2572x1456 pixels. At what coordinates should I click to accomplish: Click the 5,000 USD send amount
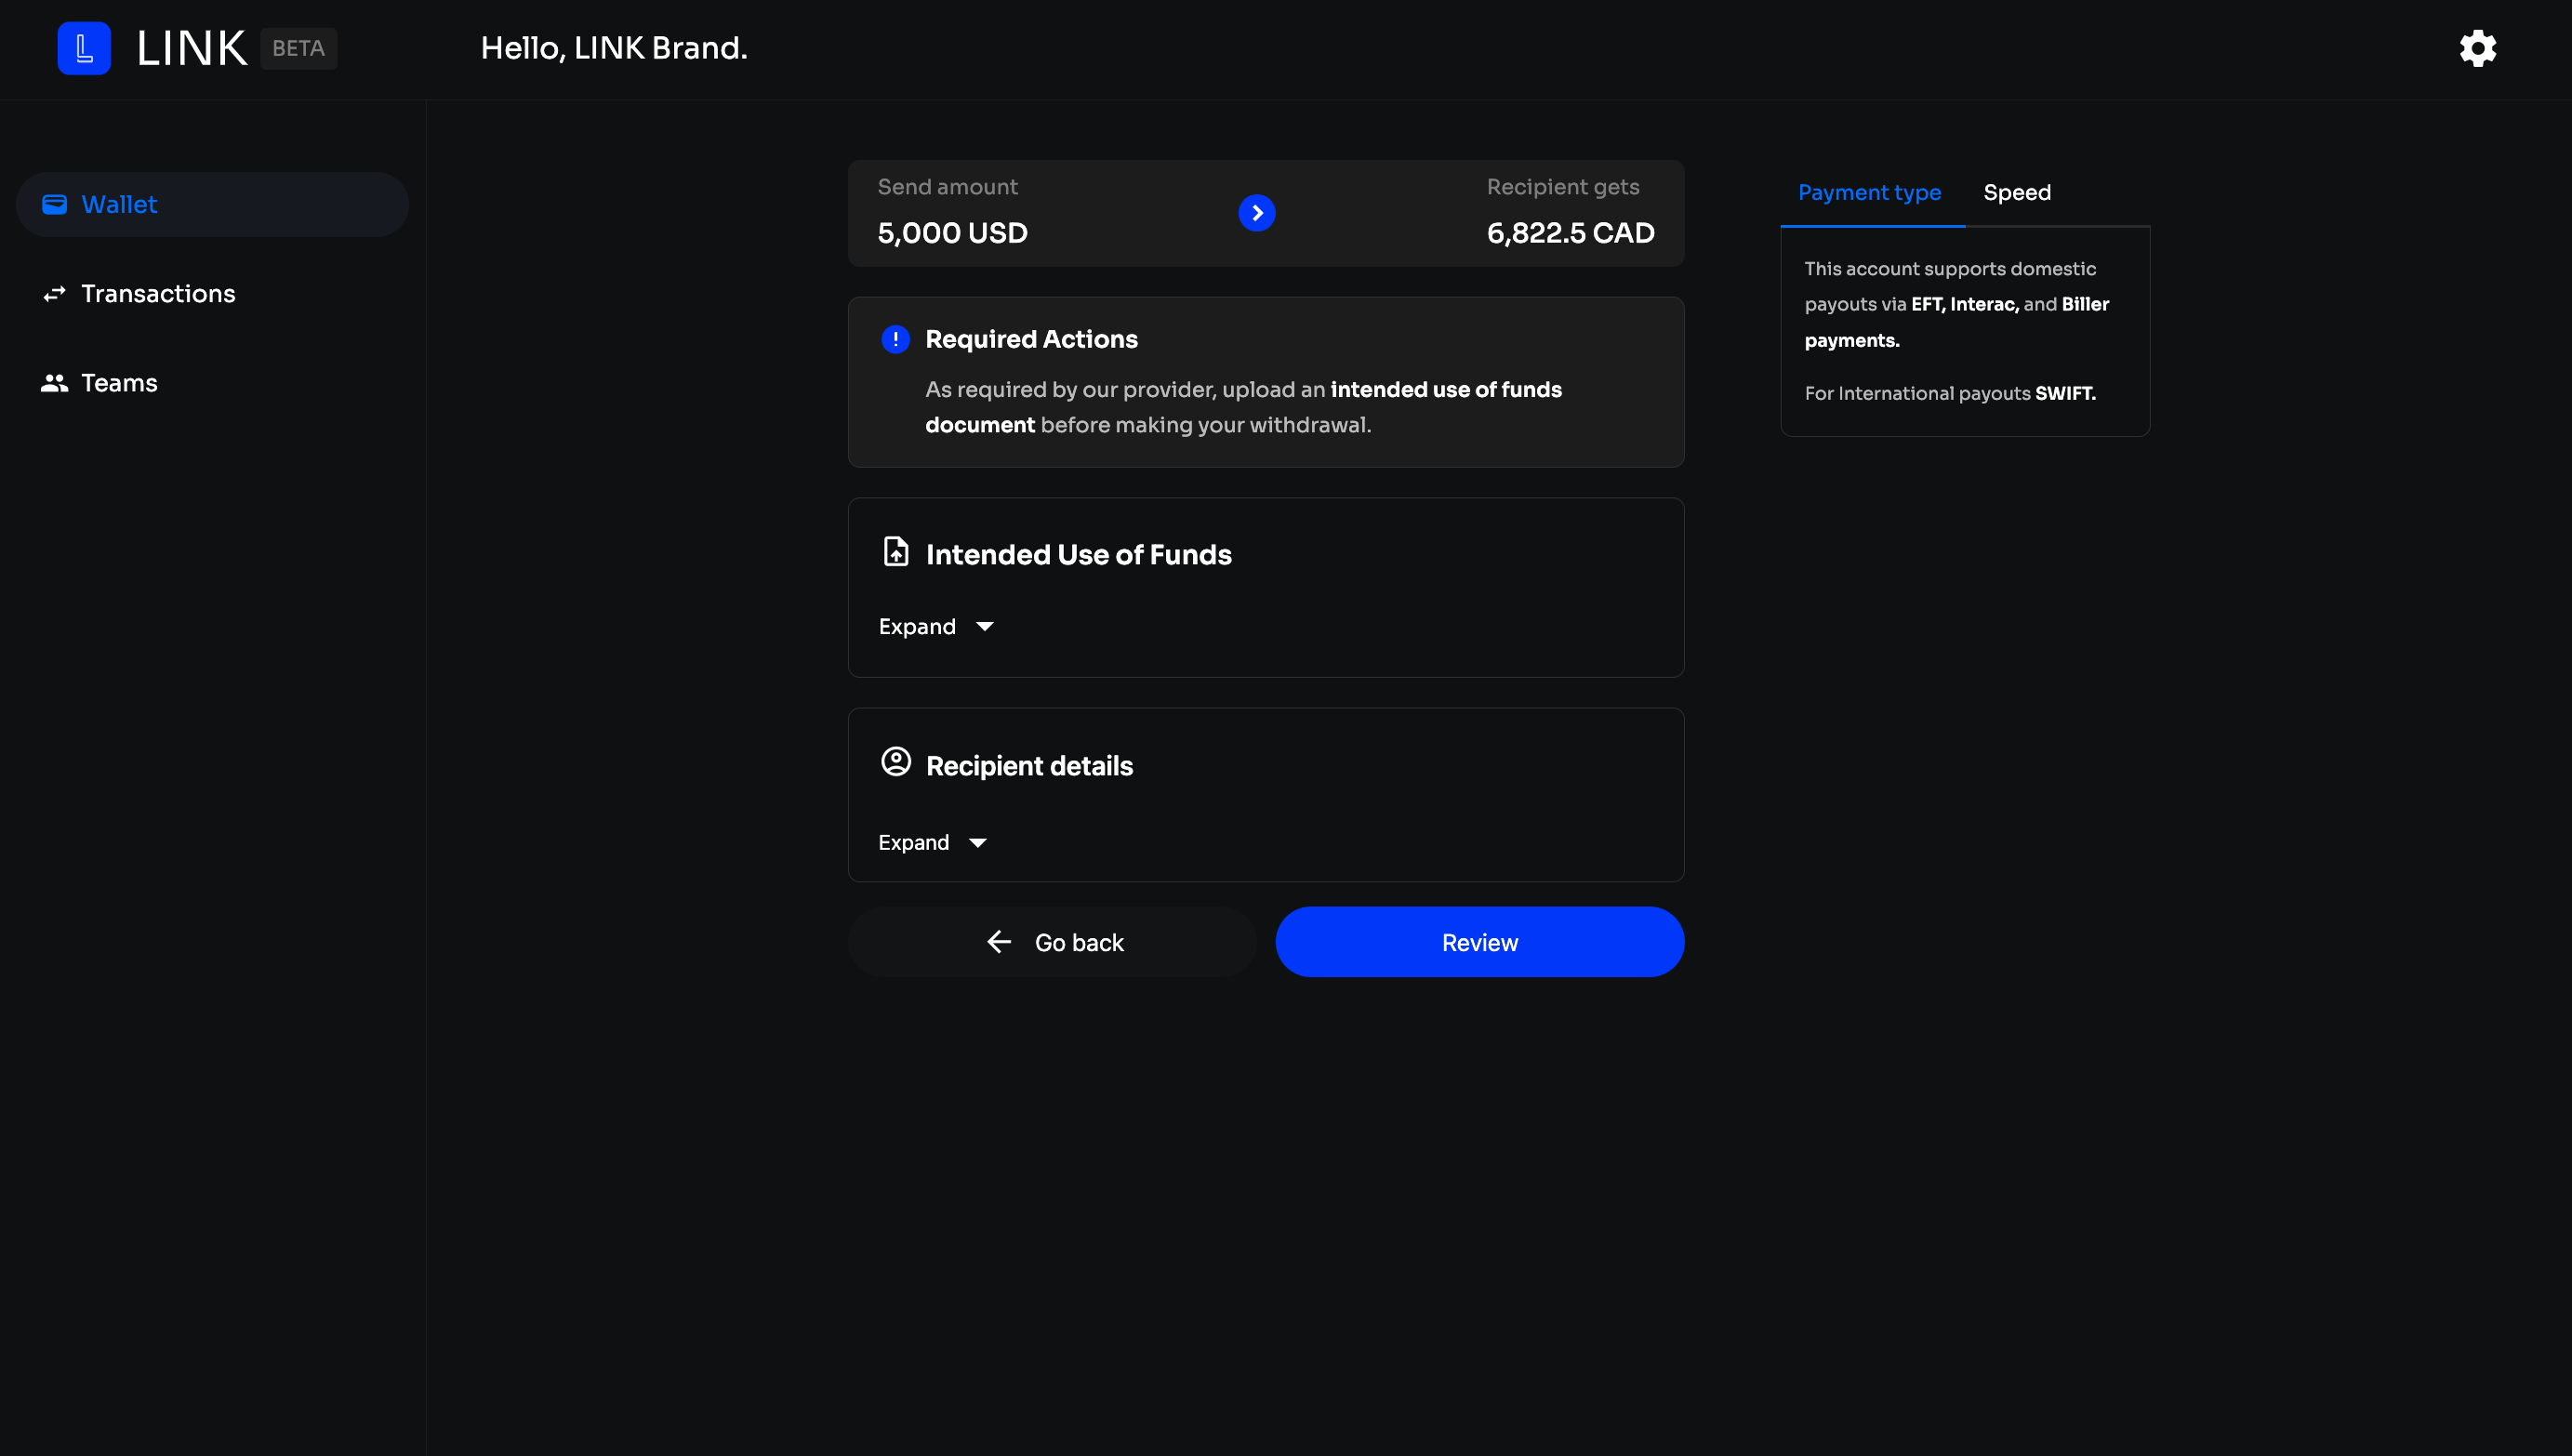(x=952, y=233)
